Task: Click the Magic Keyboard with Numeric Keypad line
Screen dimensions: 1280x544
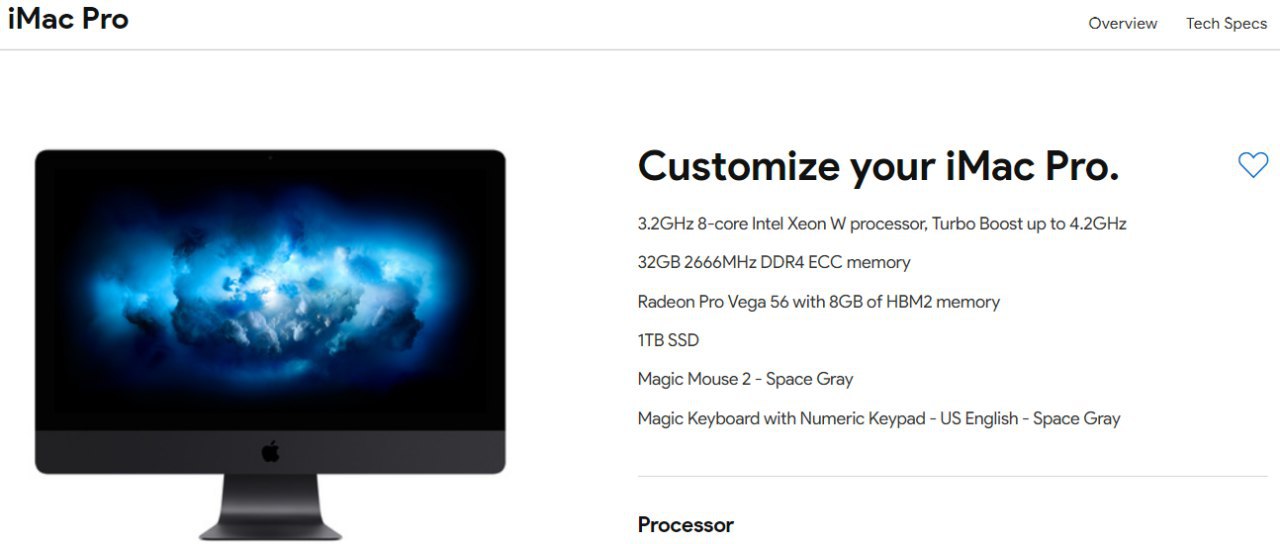Action: point(878,419)
